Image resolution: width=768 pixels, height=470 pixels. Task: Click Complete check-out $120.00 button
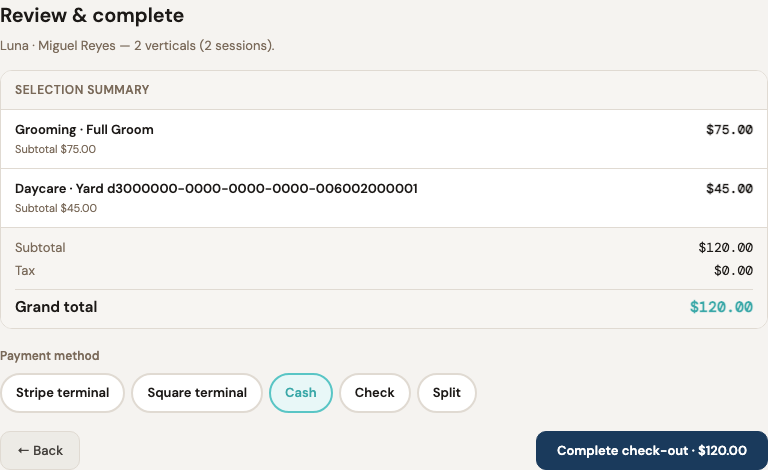pyautogui.click(x=652, y=450)
